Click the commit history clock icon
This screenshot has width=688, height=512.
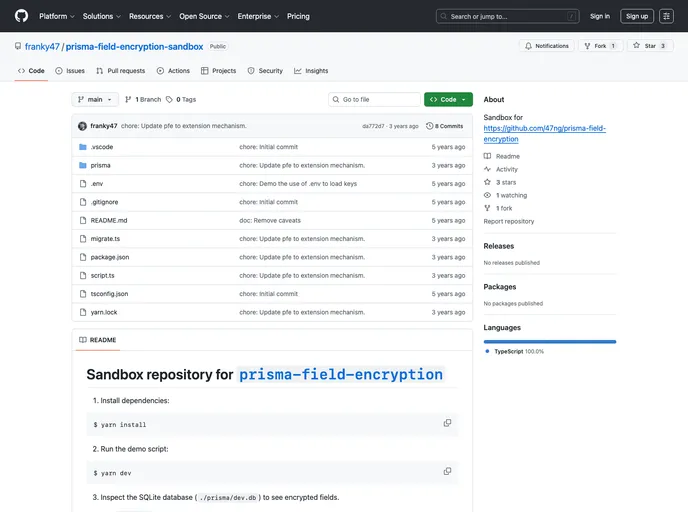coord(430,126)
